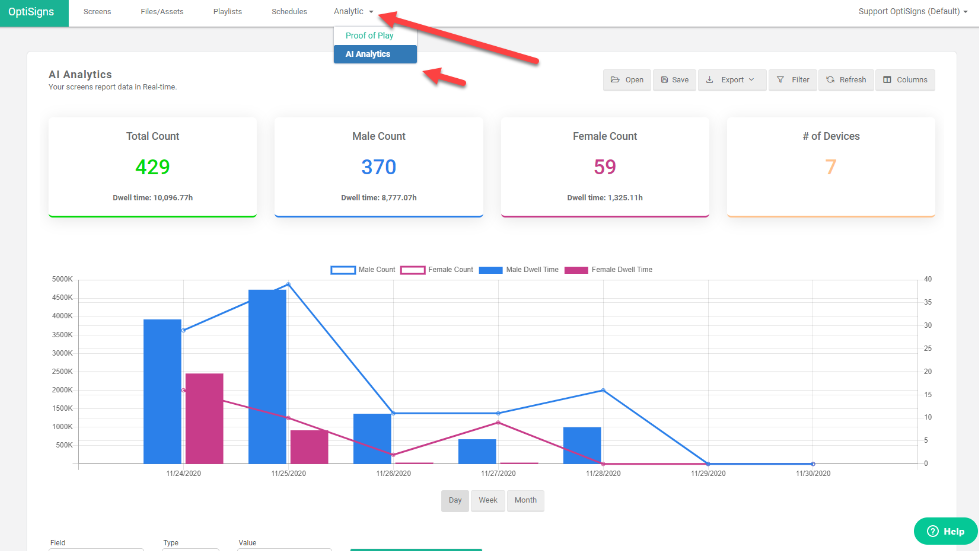Viewport: 979px width, 551px height.
Task: Expand the Export dropdown chevron
Action: tap(751, 80)
